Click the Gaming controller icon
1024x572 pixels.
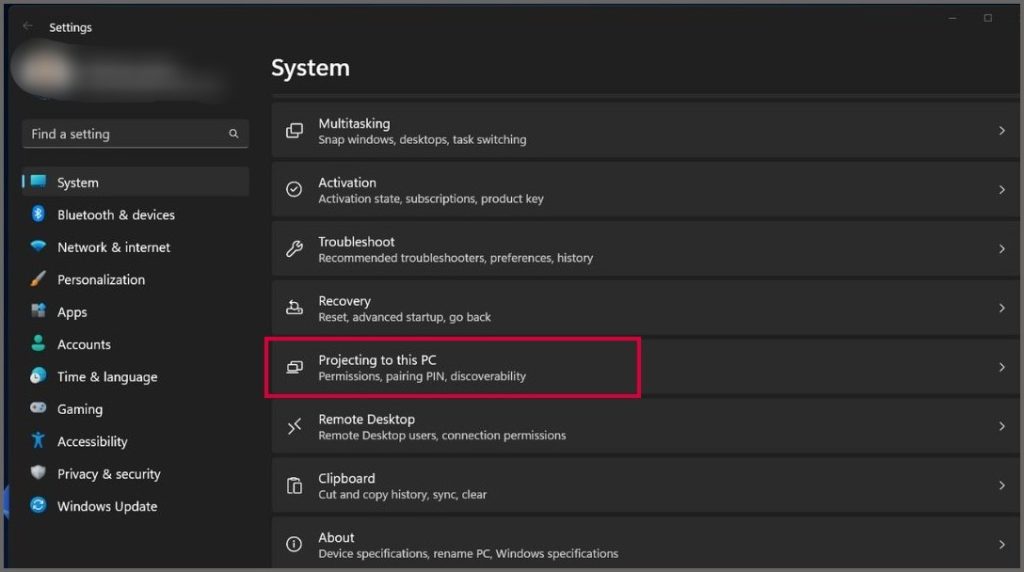pos(39,407)
